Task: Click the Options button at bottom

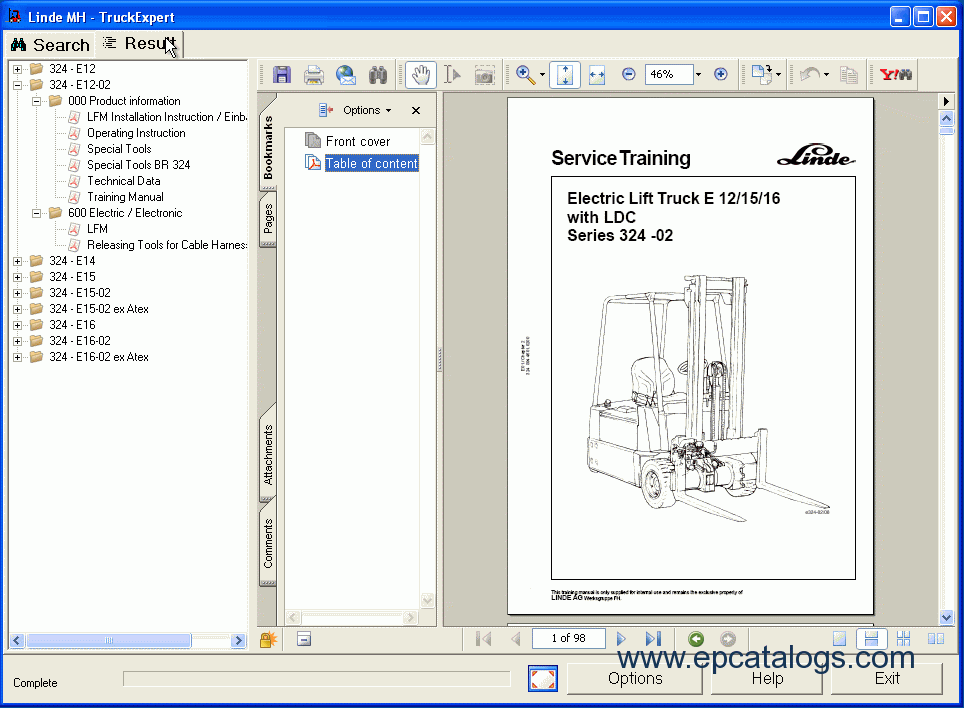Action: point(635,678)
